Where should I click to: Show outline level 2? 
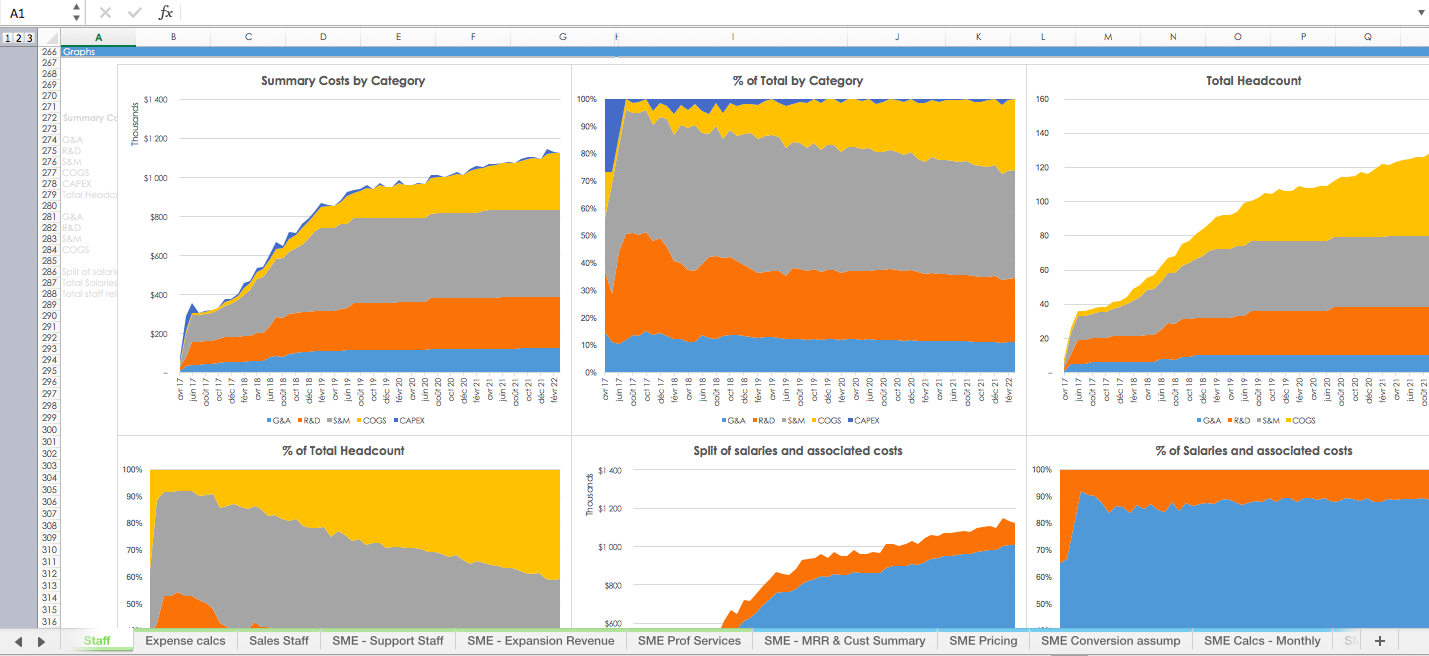point(18,38)
